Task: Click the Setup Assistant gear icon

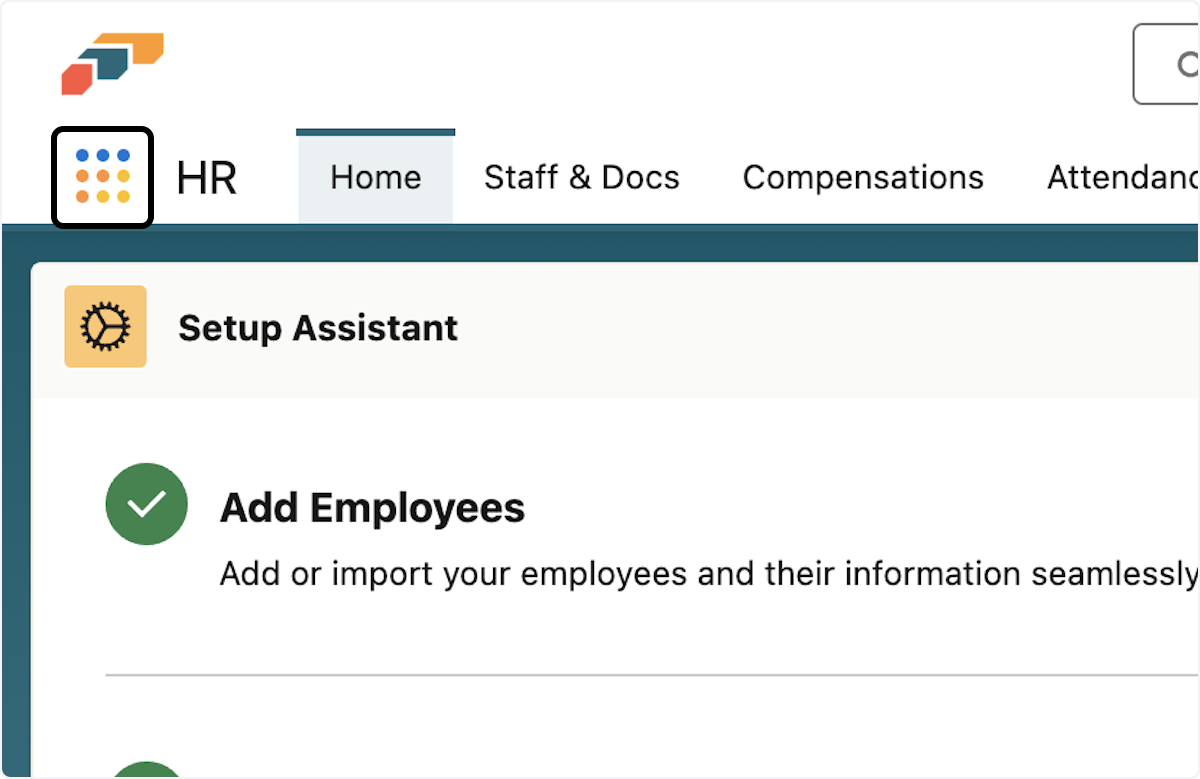Action: tap(105, 326)
